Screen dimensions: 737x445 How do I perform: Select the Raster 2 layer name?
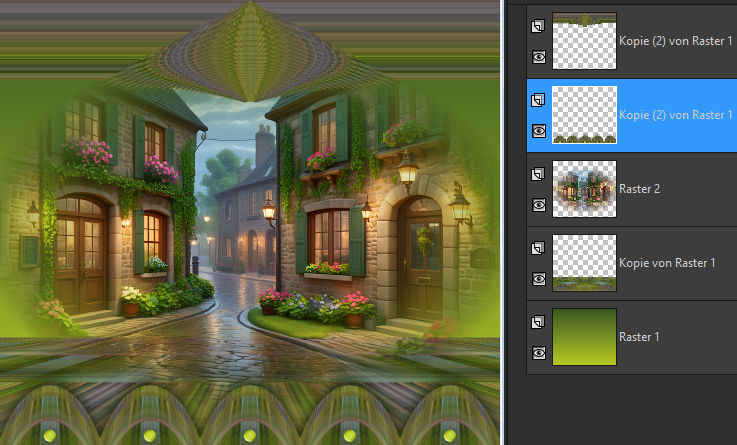coord(641,189)
